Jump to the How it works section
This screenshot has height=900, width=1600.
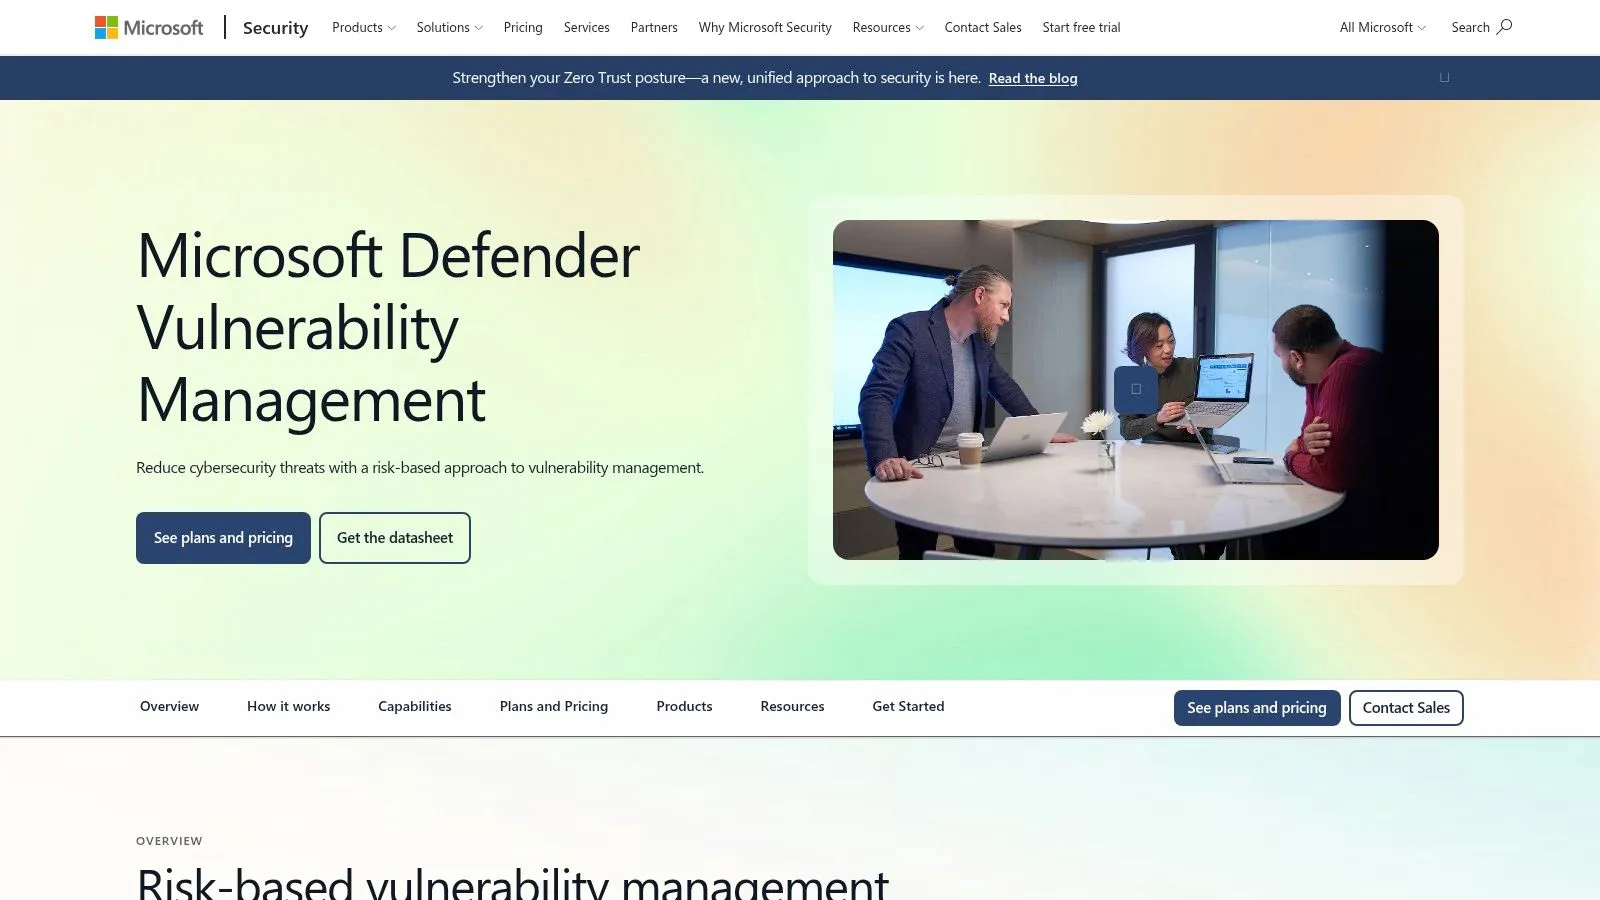288,706
